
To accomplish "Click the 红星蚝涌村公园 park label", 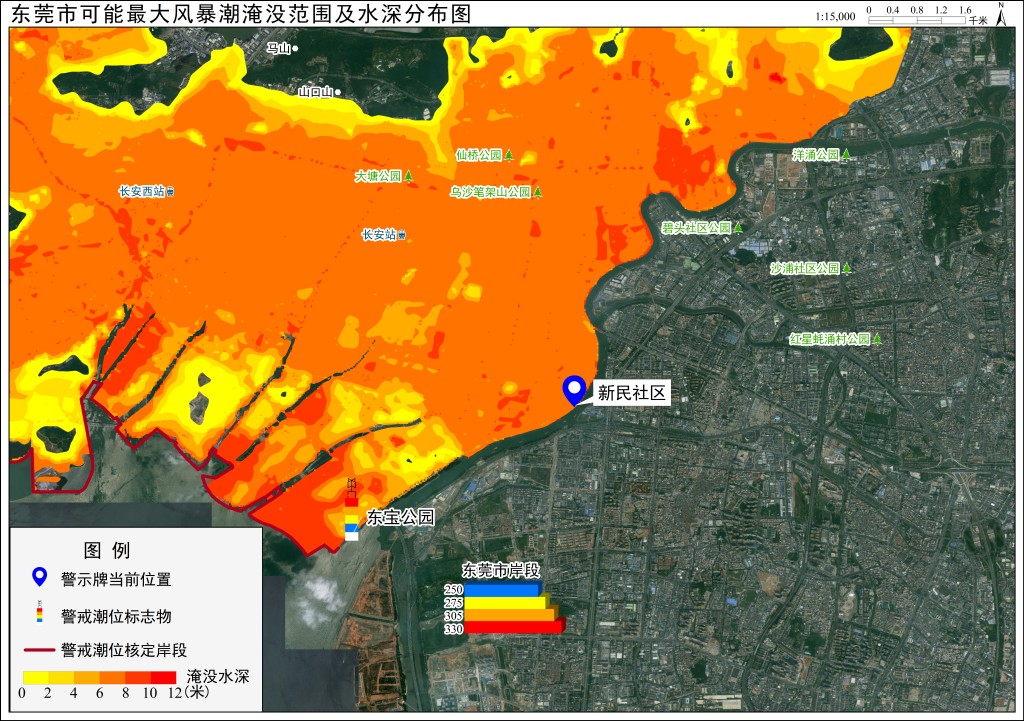I will point(830,339).
